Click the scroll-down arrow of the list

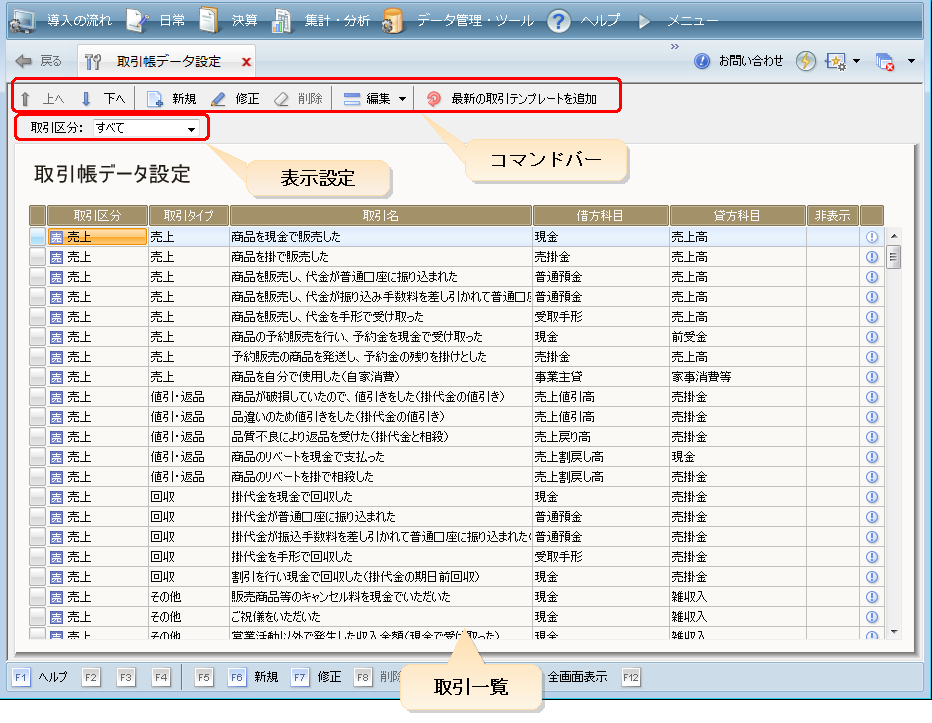tap(893, 632)
